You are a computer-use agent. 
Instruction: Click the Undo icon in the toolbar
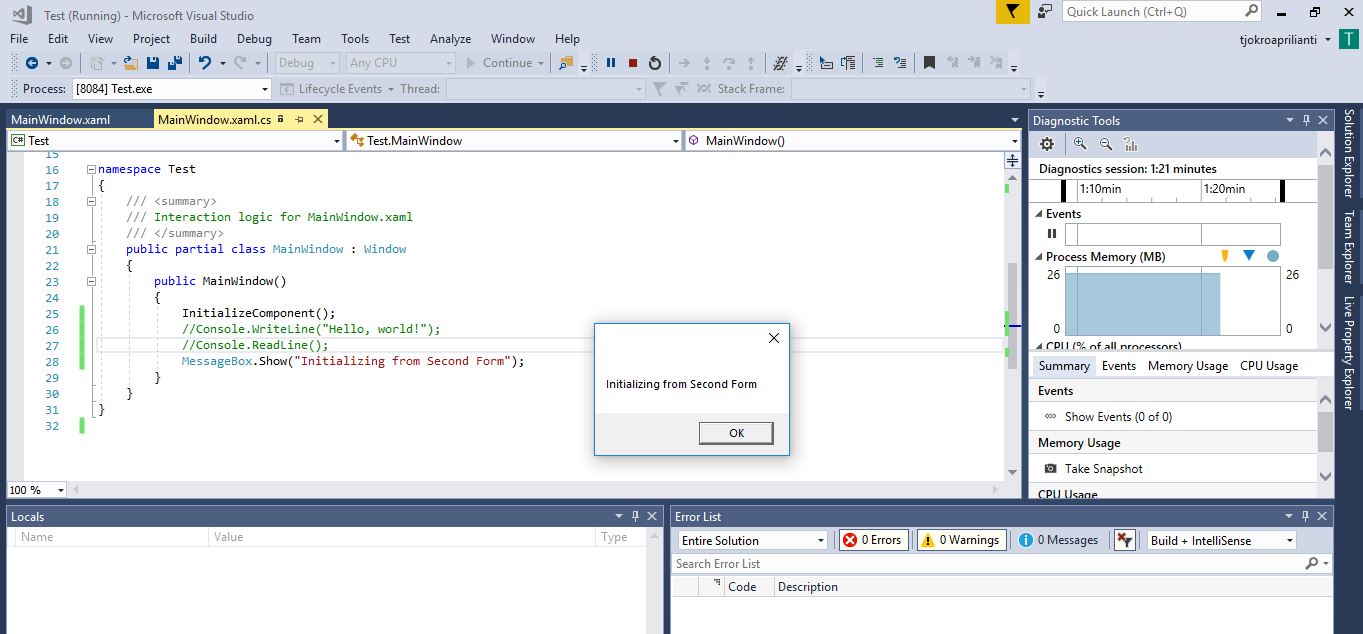tap(205, 62)
